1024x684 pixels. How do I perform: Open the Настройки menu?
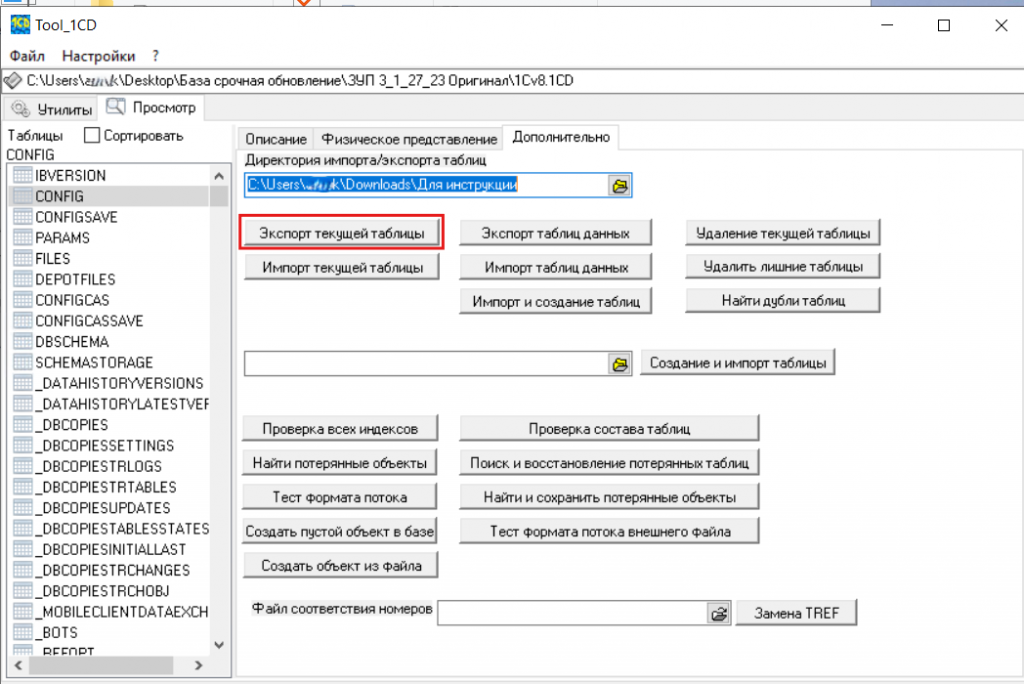[98, 56]
